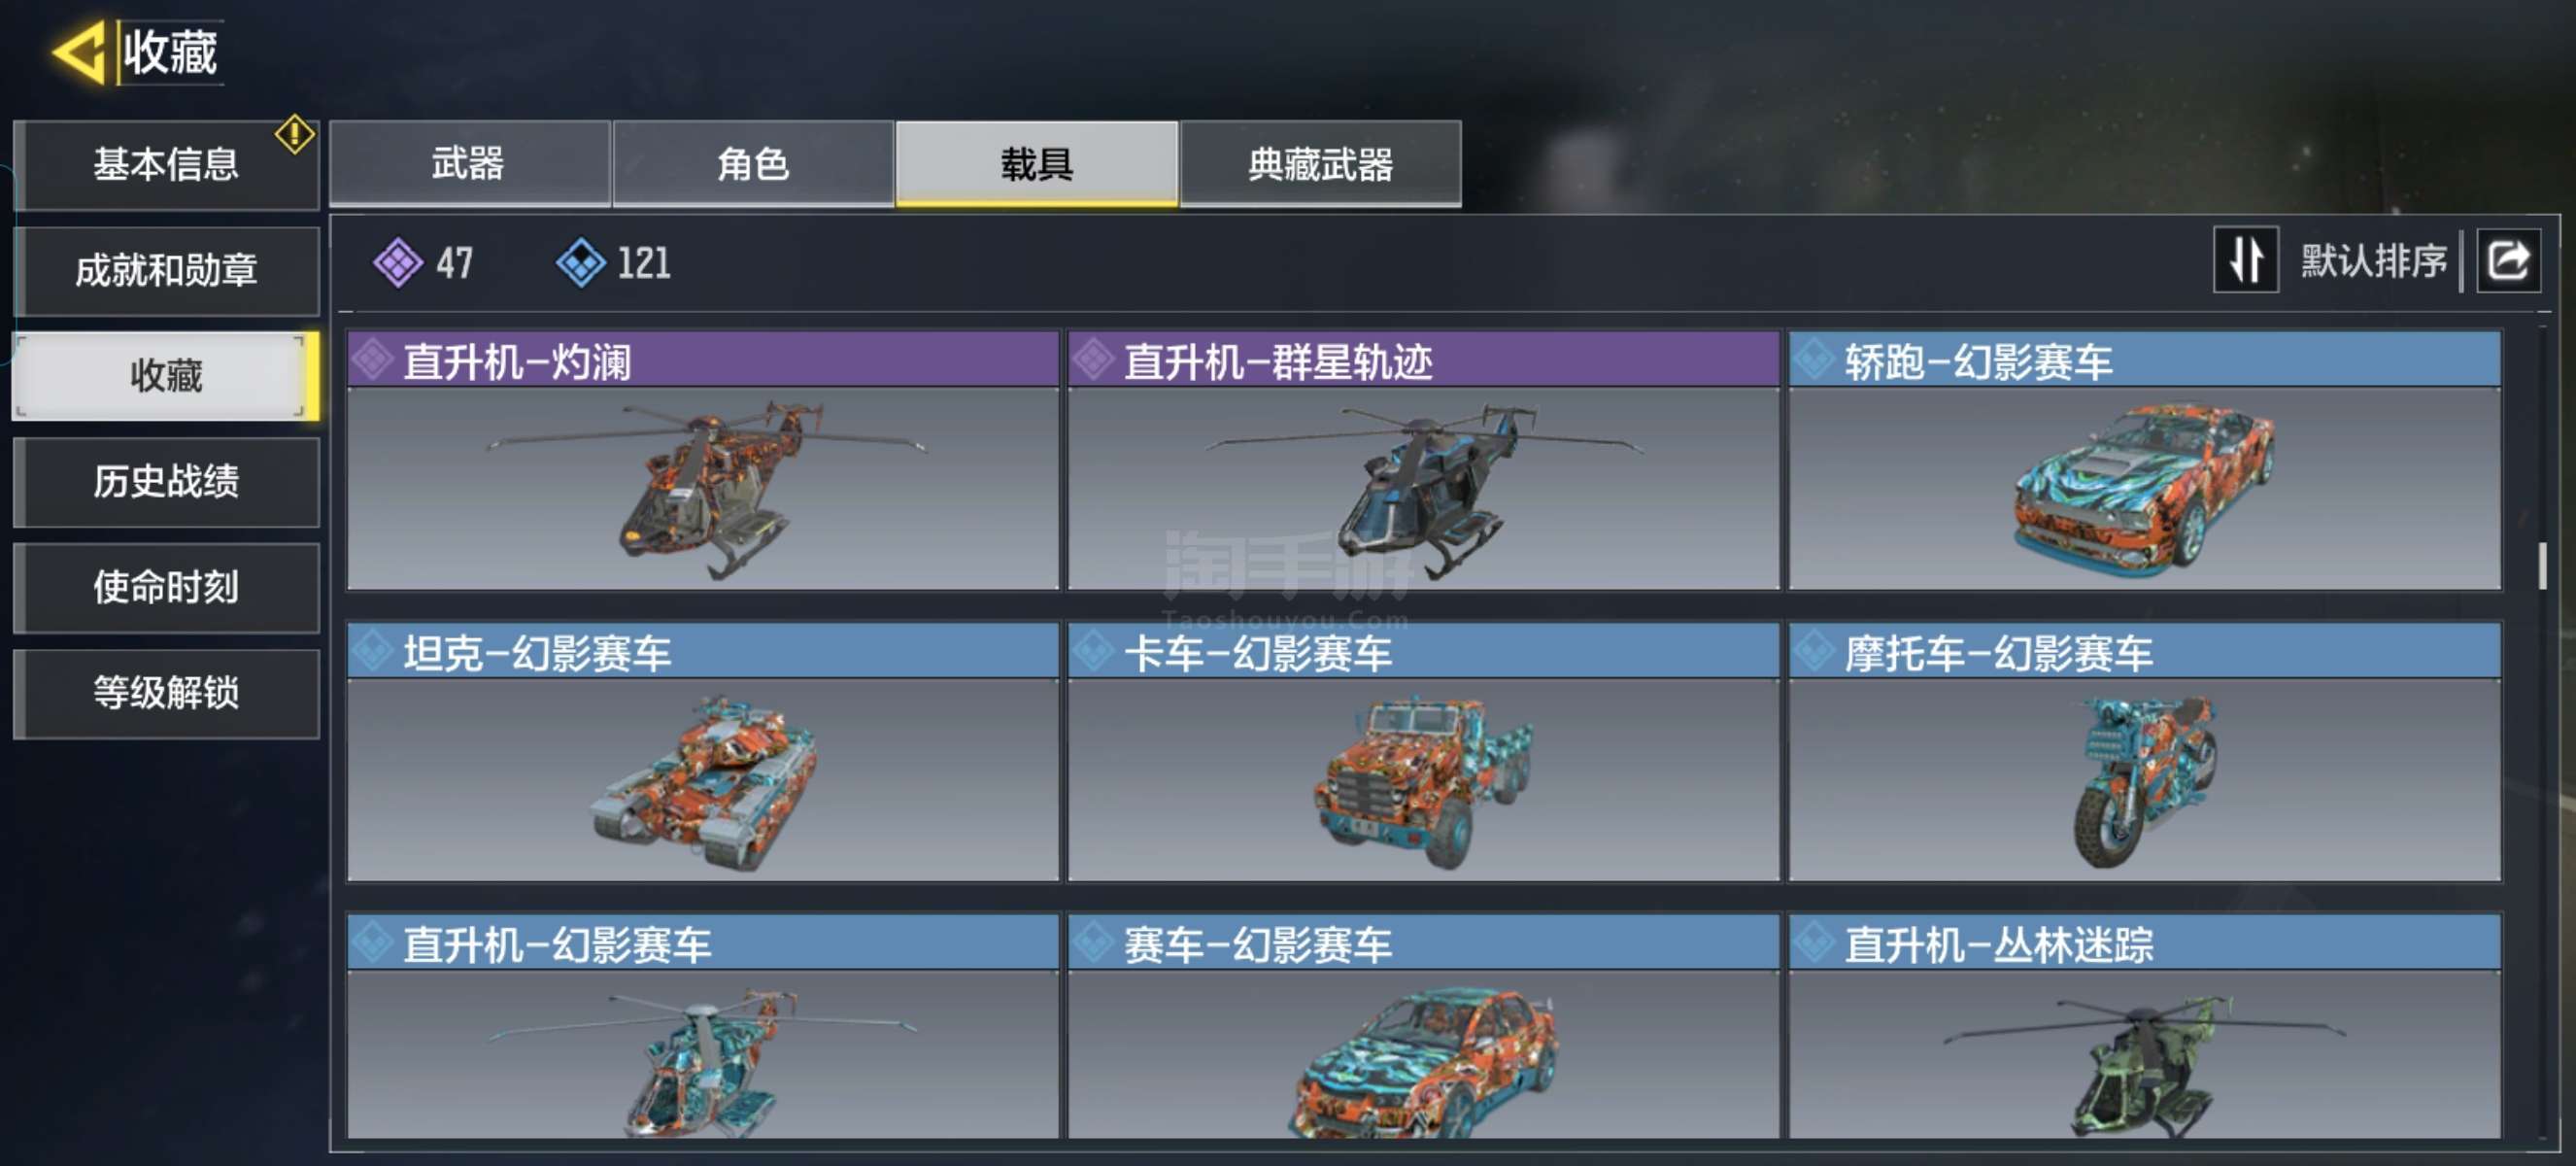
Task: Select the 坦克-幻影赛车 tank thumbnail
Action: tap(703, 780)
